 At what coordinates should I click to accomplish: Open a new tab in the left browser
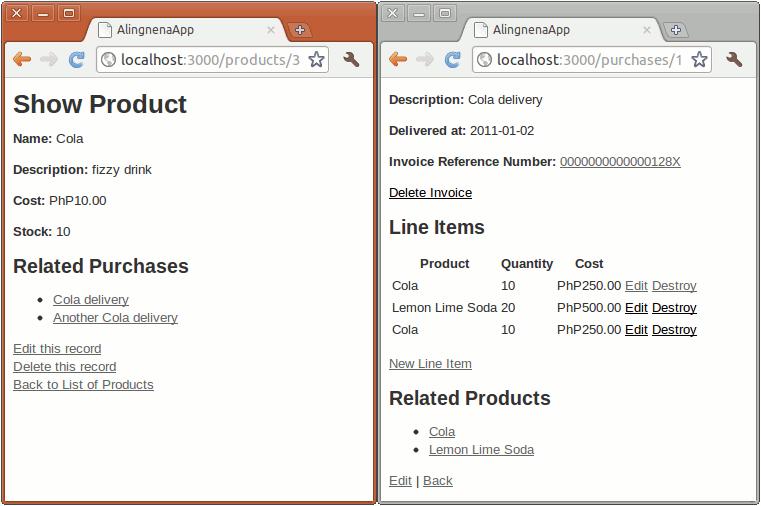click(299, 30)
